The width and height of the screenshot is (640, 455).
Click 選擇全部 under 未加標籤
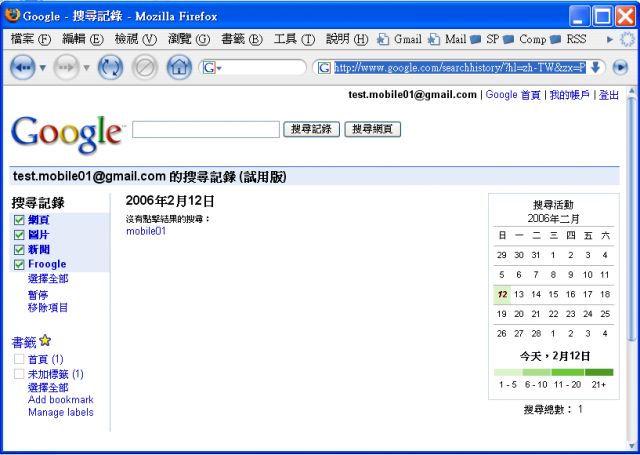[x=48, y=387]
